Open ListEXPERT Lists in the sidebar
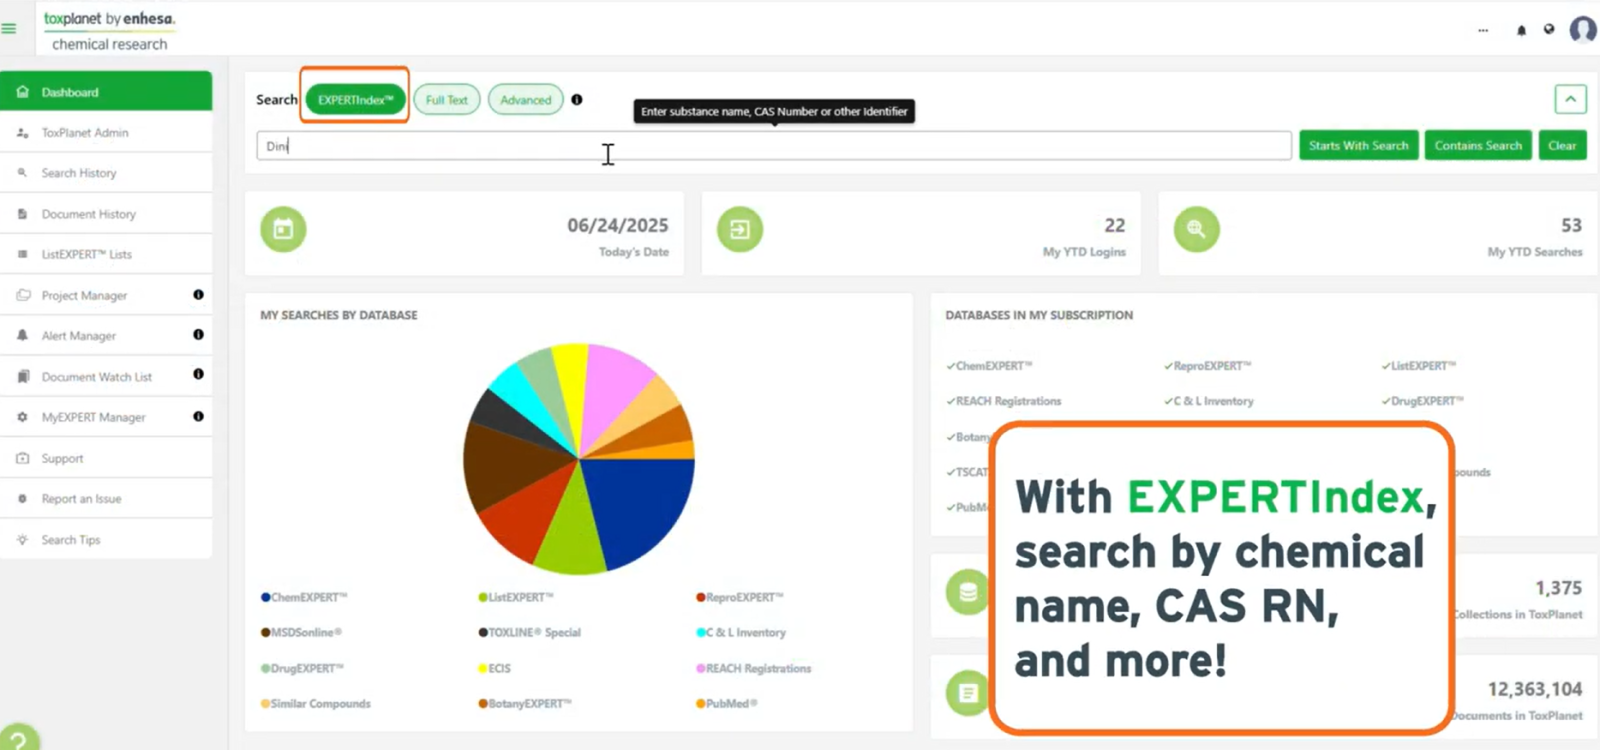The height and width of the screenshot is (750, 1600). pyautogui.click(x=86, y=255)
